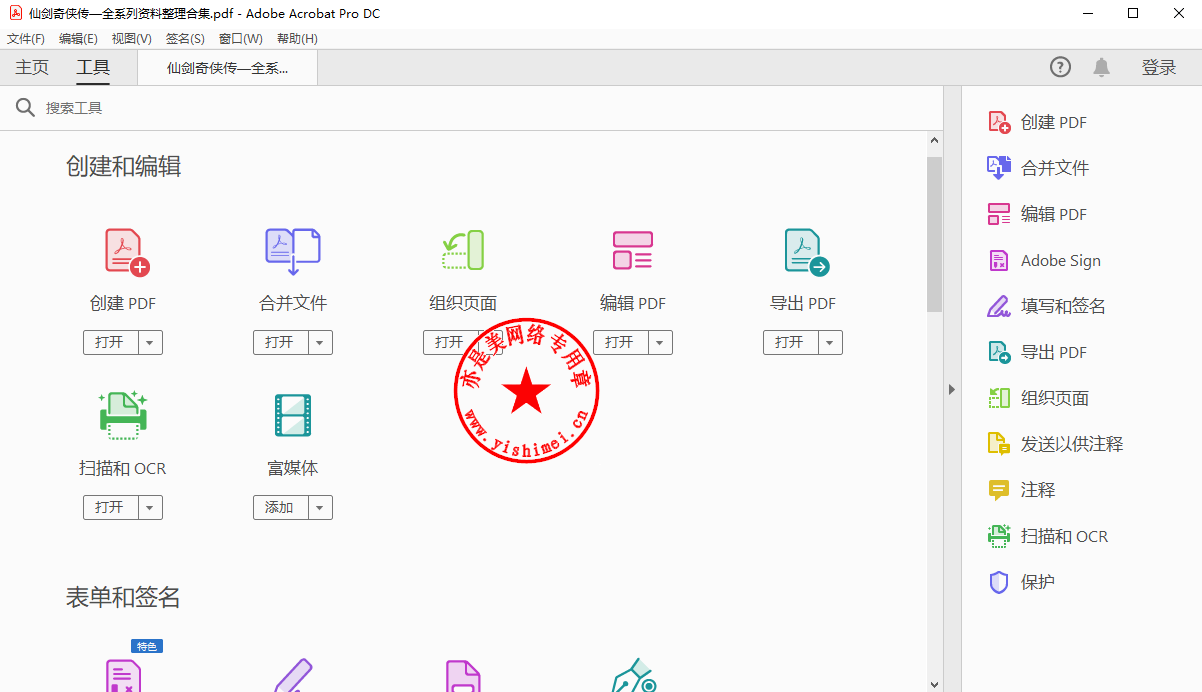Switch to the 主页 tab
The image size is (1202, 692).
[x=32, y=67]
